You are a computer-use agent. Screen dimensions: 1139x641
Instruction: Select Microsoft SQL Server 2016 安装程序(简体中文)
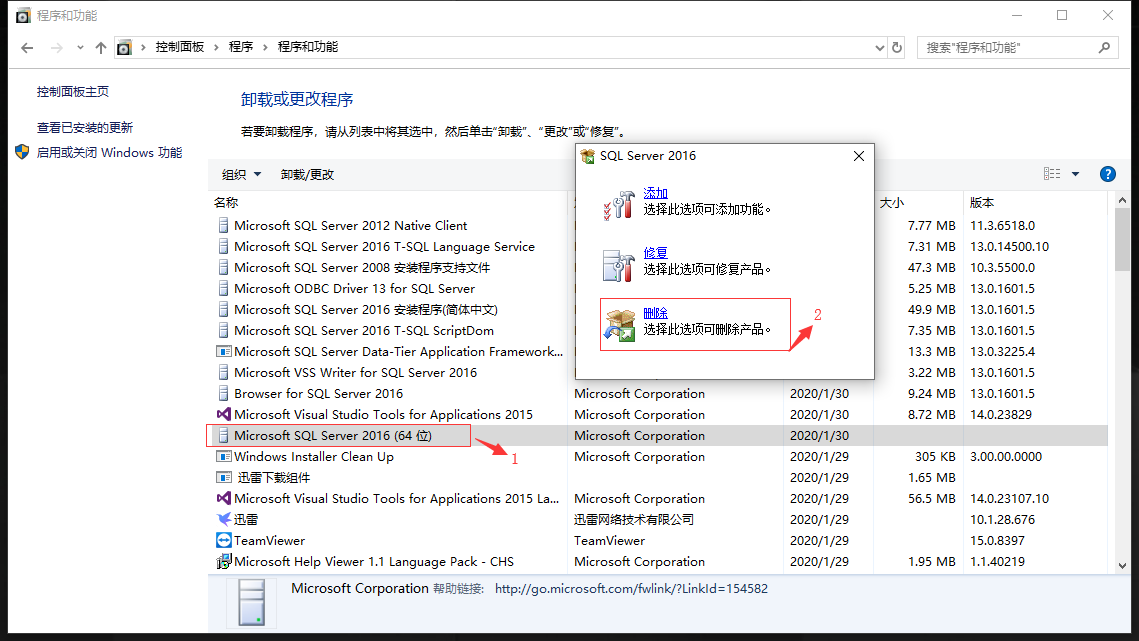[365, 310]
